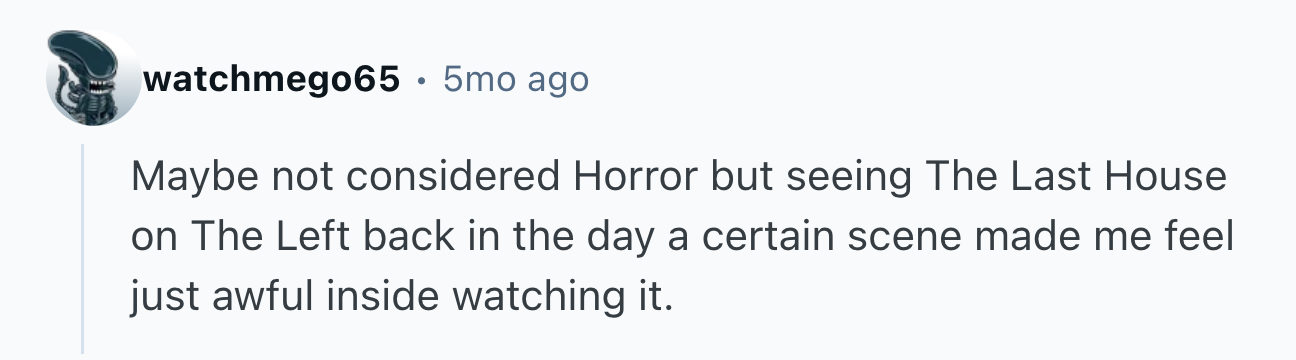Click the word Horror in the comment

click(635, 178)
